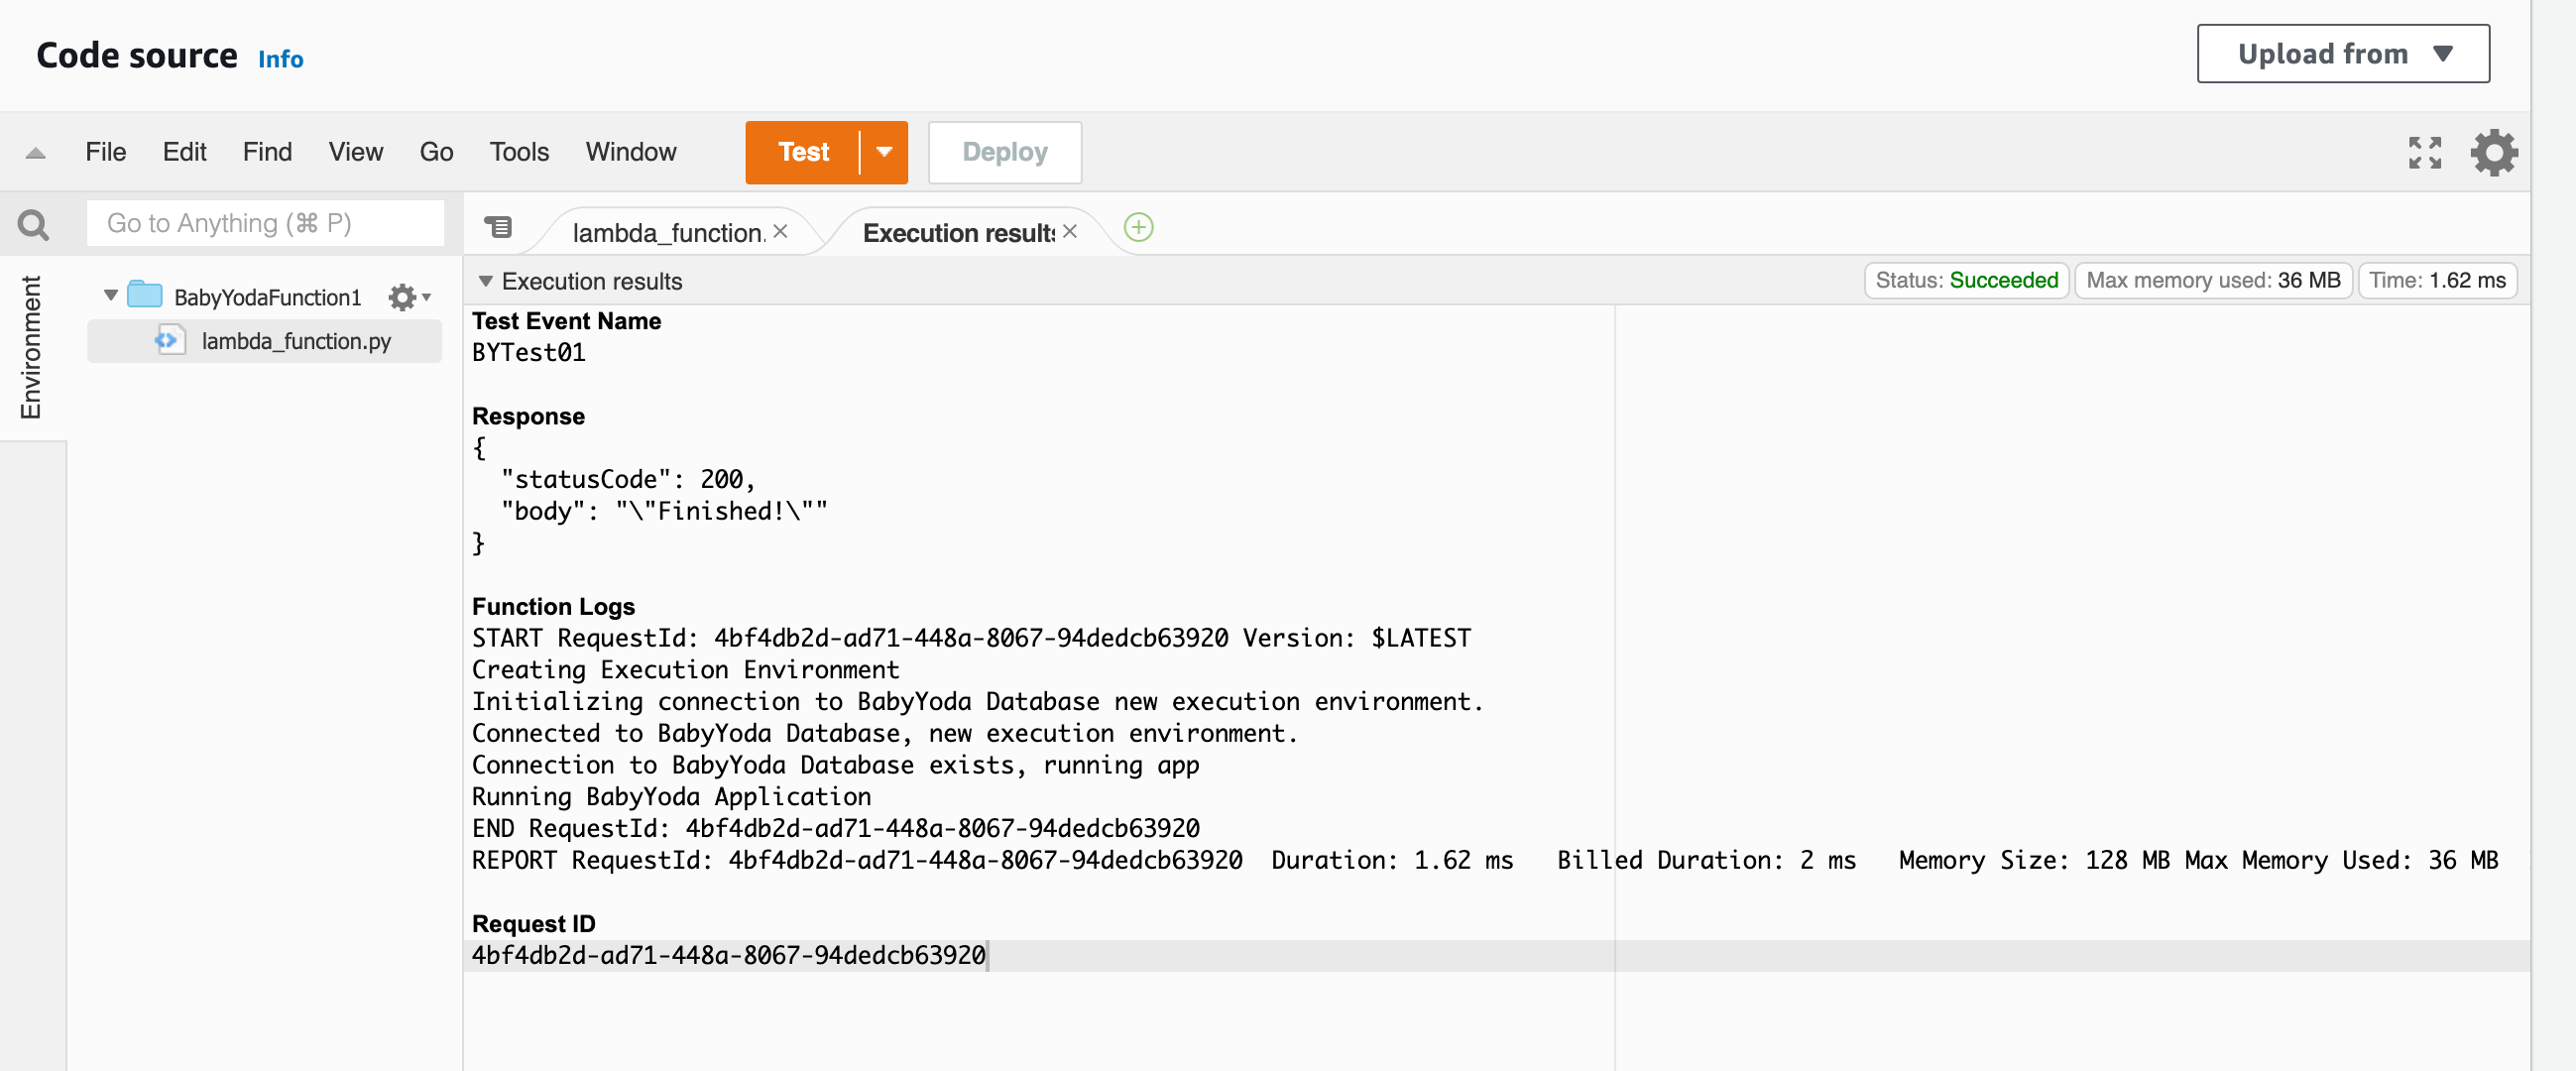Open the Edit menu
This screenshot has width=2576, height=1071.
184,152
